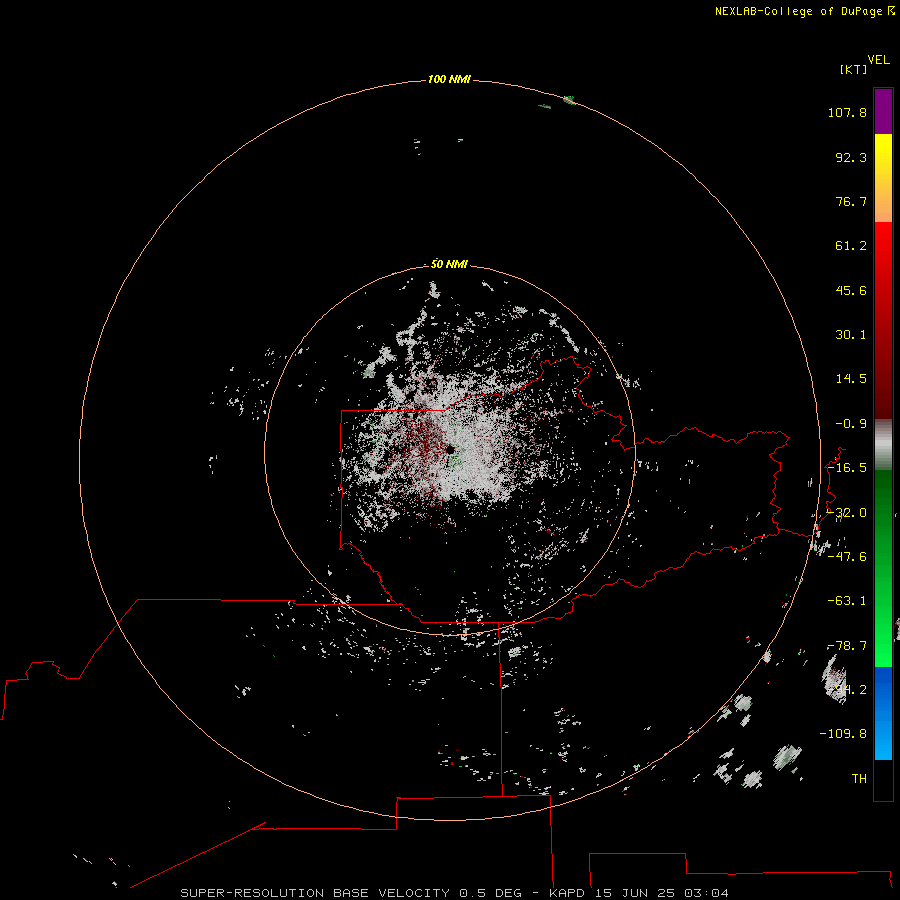Click the radar site center dot
The width and height of the screenshot is (900, 900).
(x=450, y=450)
